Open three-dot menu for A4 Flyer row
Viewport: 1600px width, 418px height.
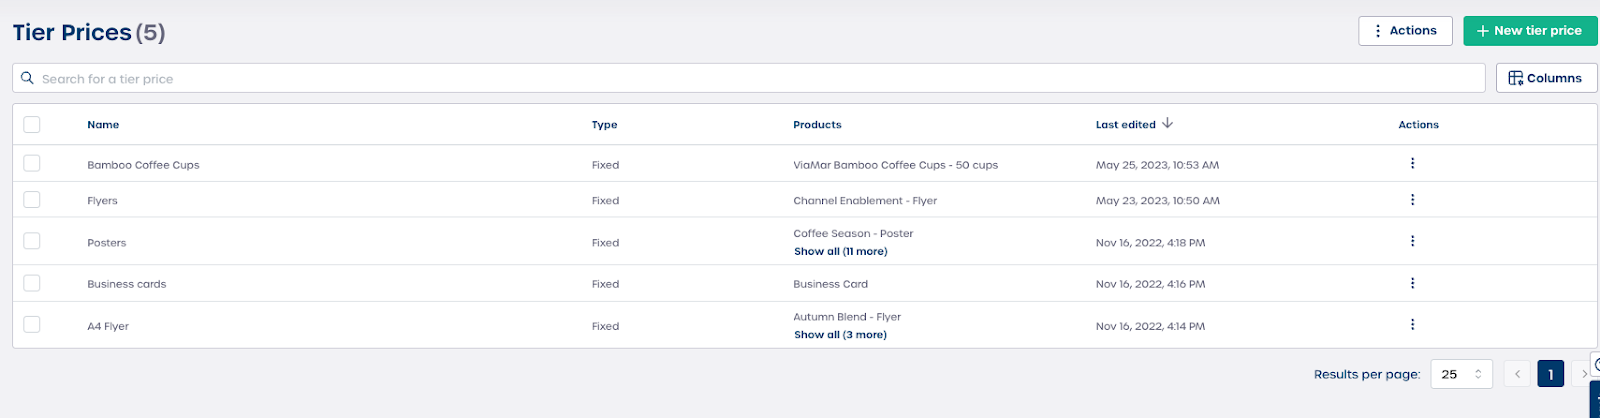1412,325
